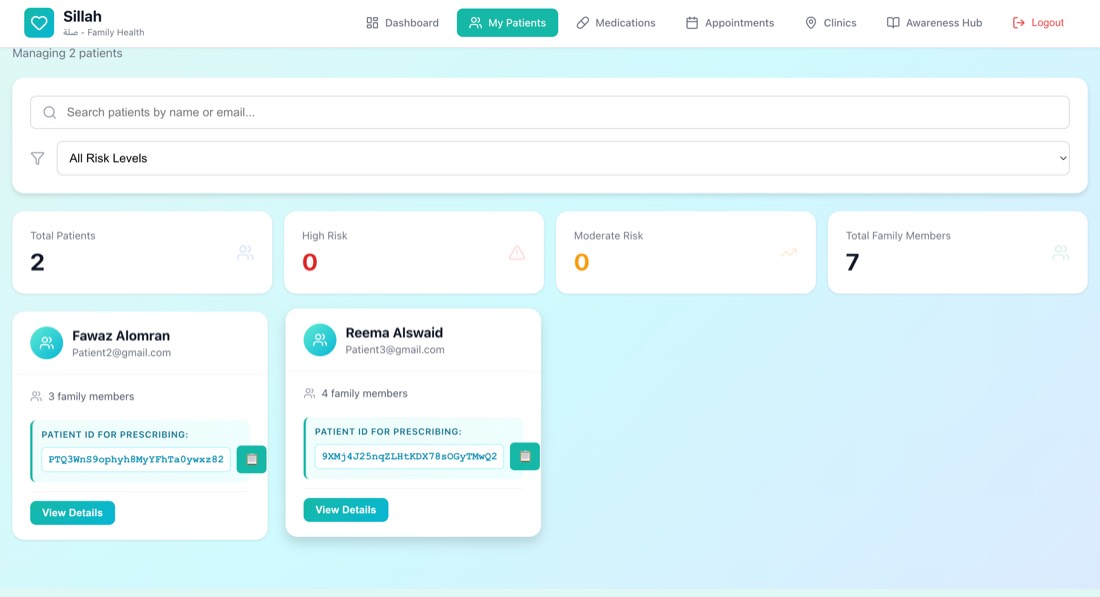Click the Medications pill icon
The width and height of the screenshot is (1100, 597).
pos(583,23)
